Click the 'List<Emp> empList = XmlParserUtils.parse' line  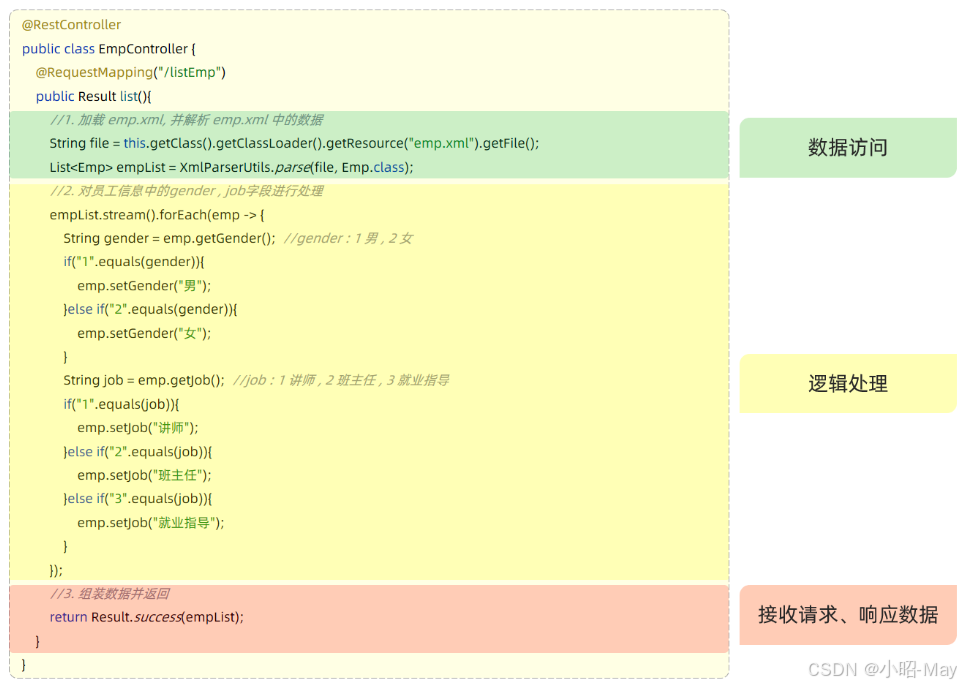click(231, 167)
